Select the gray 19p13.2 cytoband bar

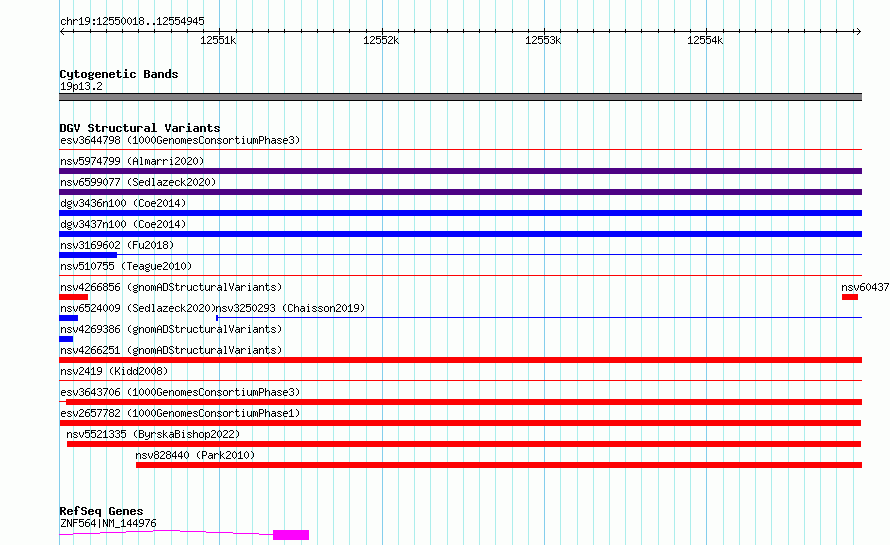460,97
